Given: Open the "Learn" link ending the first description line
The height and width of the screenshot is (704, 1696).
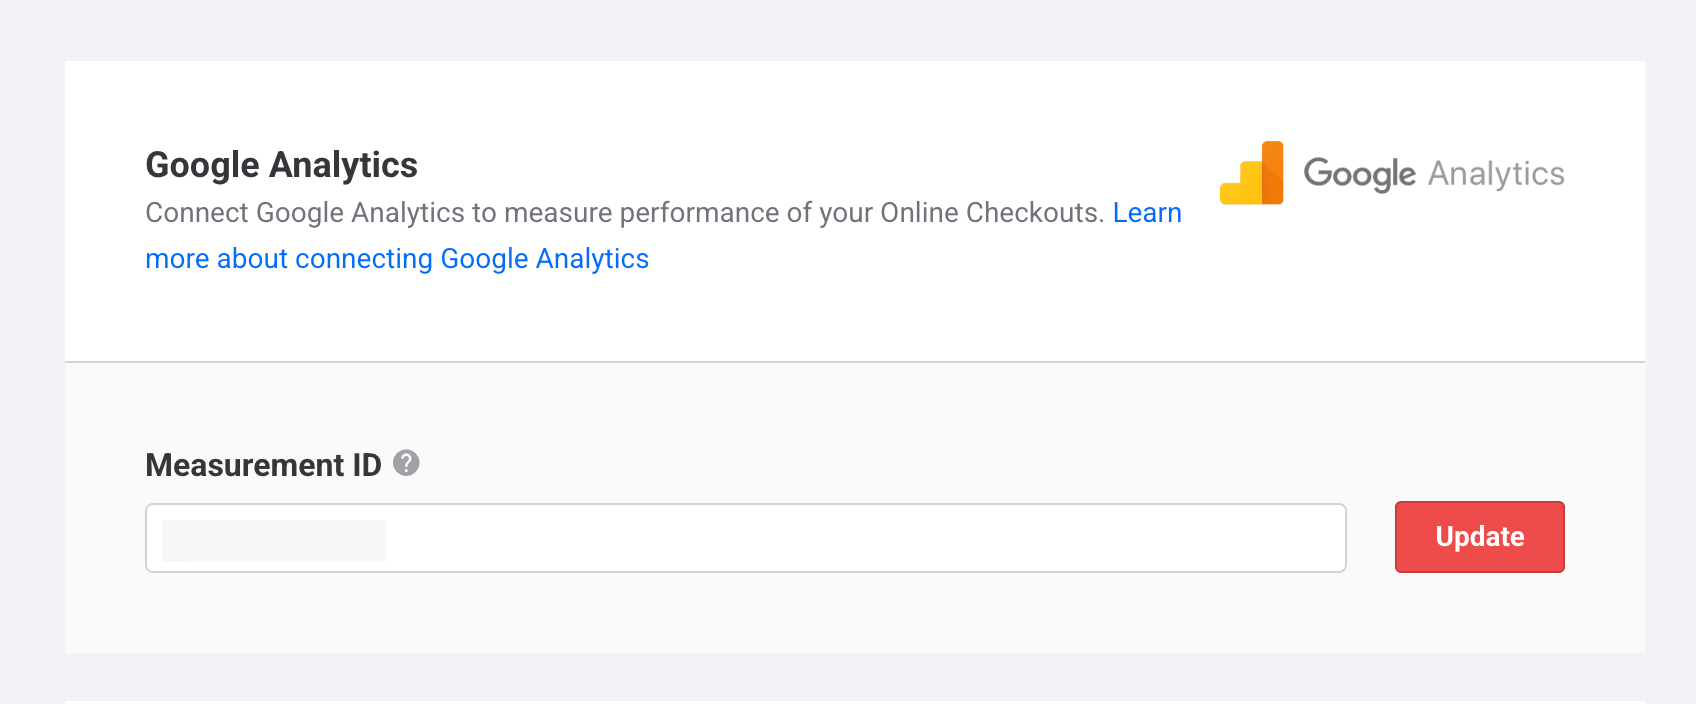Looking at the screenshot, I should 1147,213.
